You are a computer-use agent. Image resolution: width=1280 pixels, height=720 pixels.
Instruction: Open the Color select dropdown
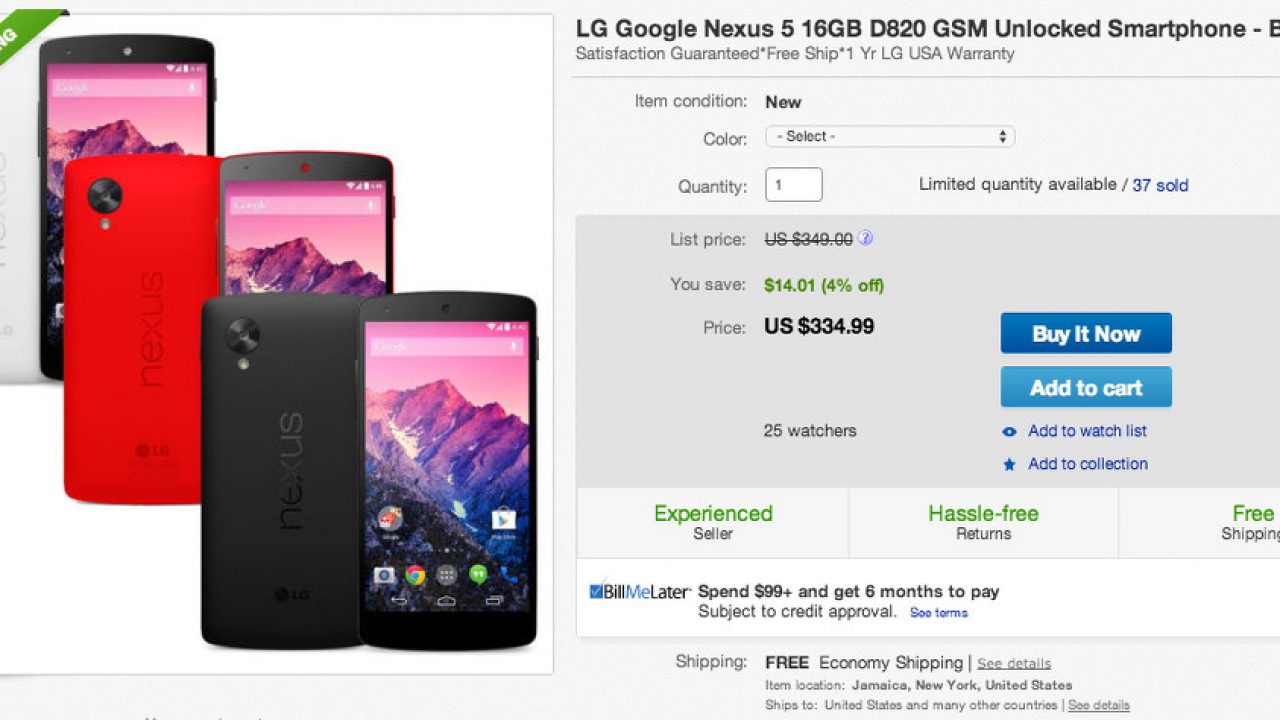(890, 137)
